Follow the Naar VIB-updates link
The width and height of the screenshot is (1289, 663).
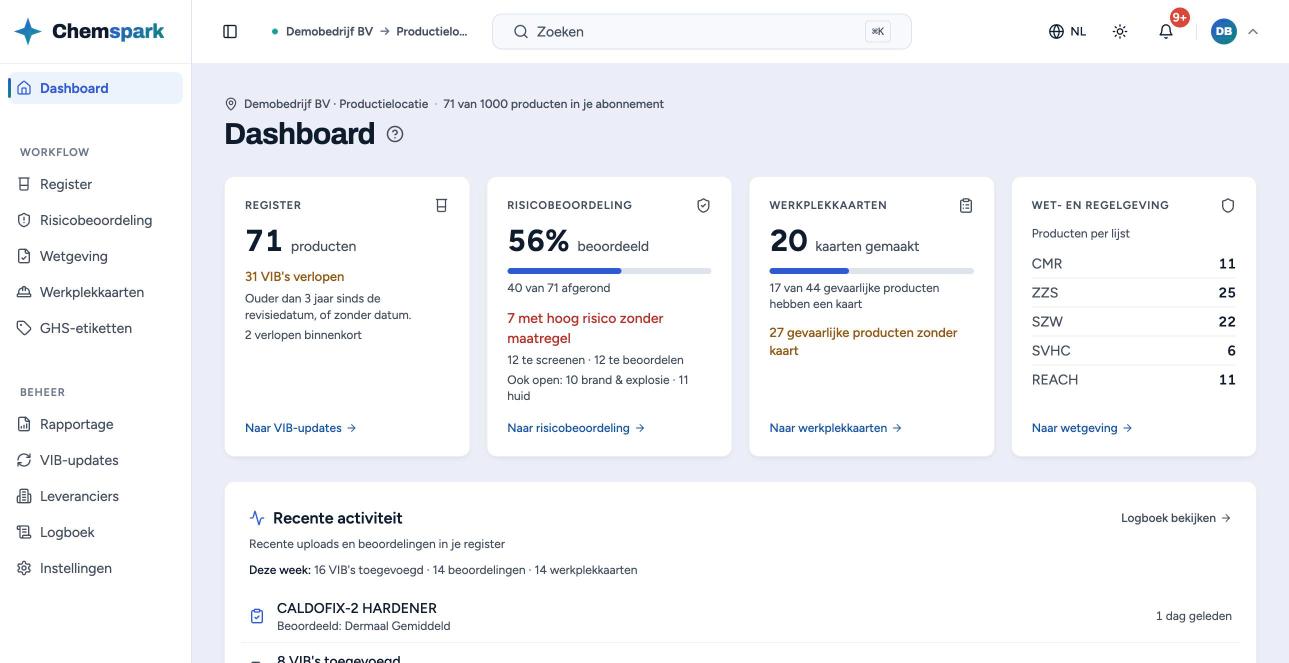301,428
